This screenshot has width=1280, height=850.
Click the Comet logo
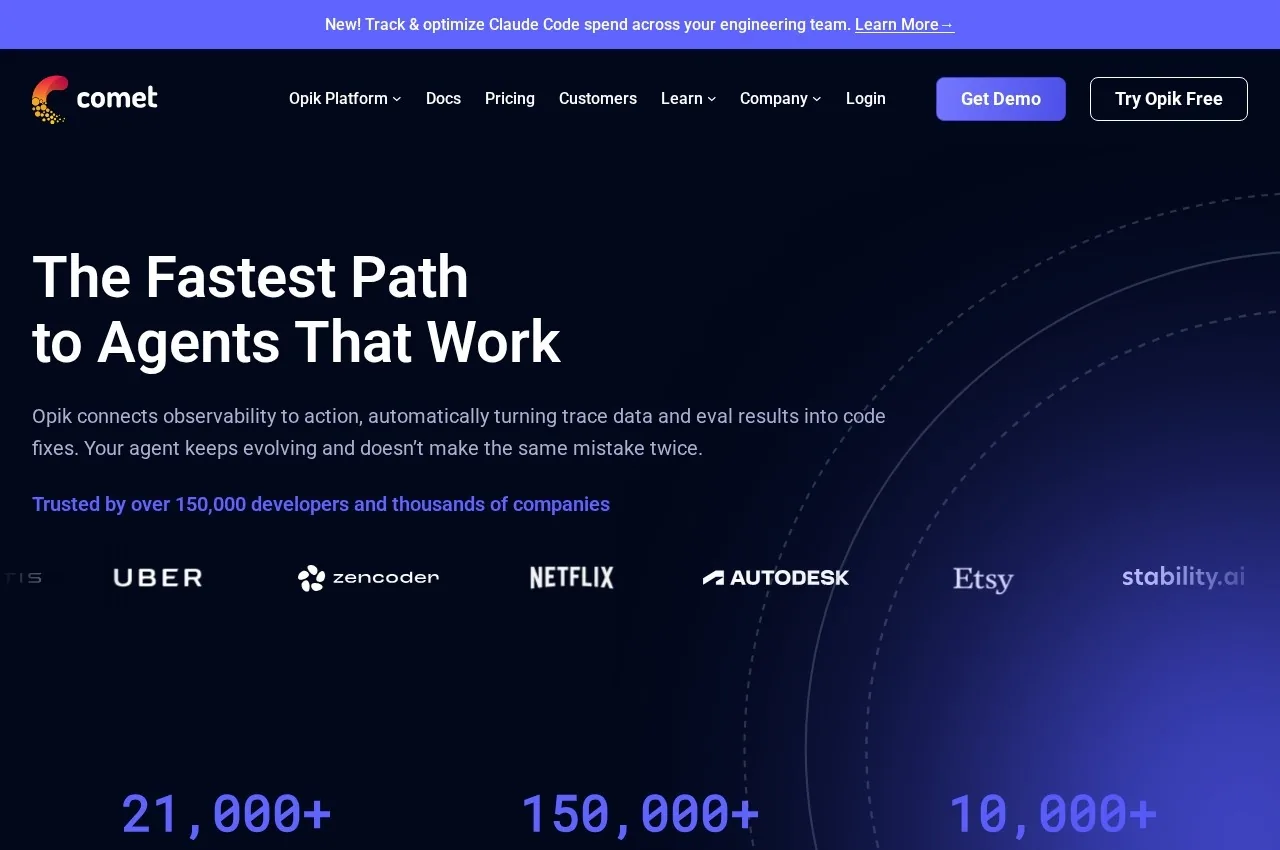(95, 99)
